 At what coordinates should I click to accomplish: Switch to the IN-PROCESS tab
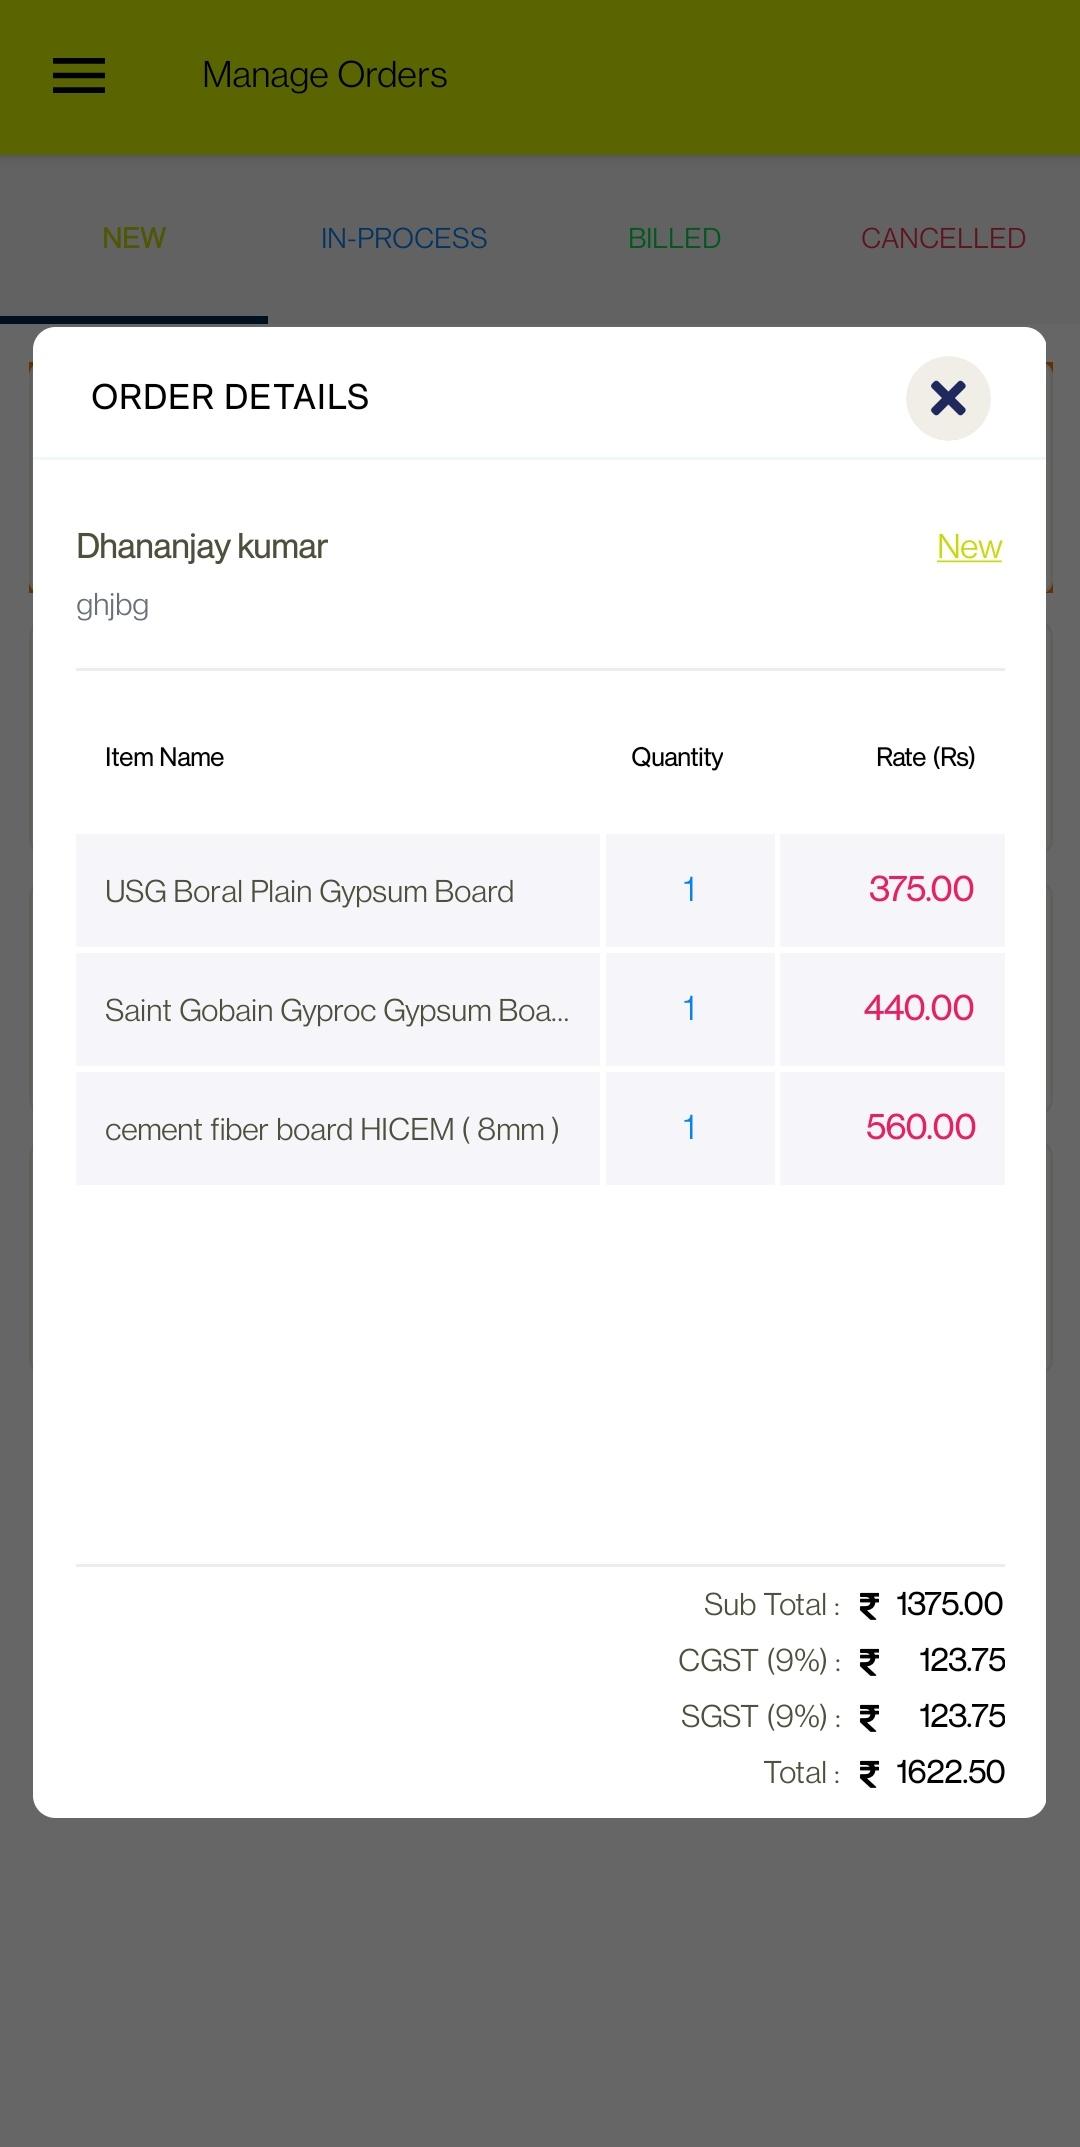click(x=404, y=238)
